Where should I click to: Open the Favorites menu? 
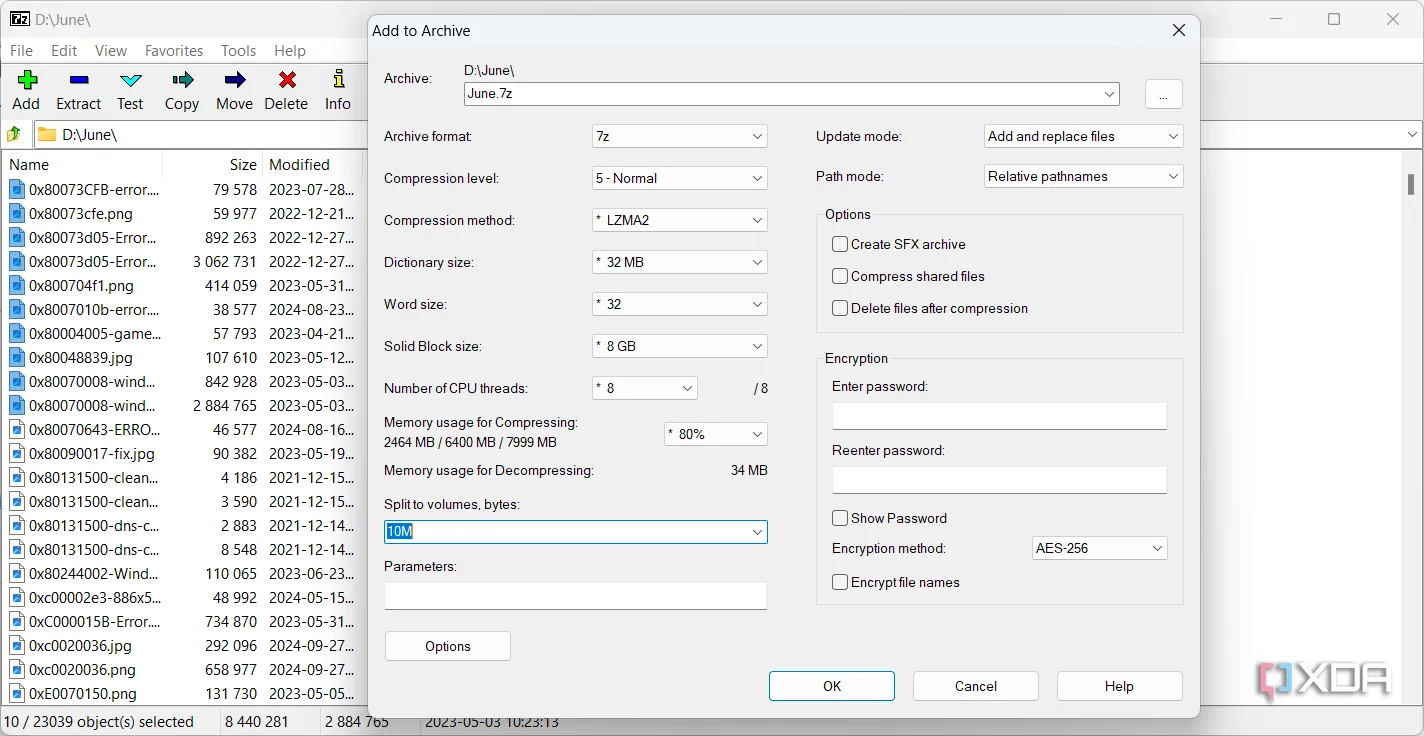(x=173, y=51)
